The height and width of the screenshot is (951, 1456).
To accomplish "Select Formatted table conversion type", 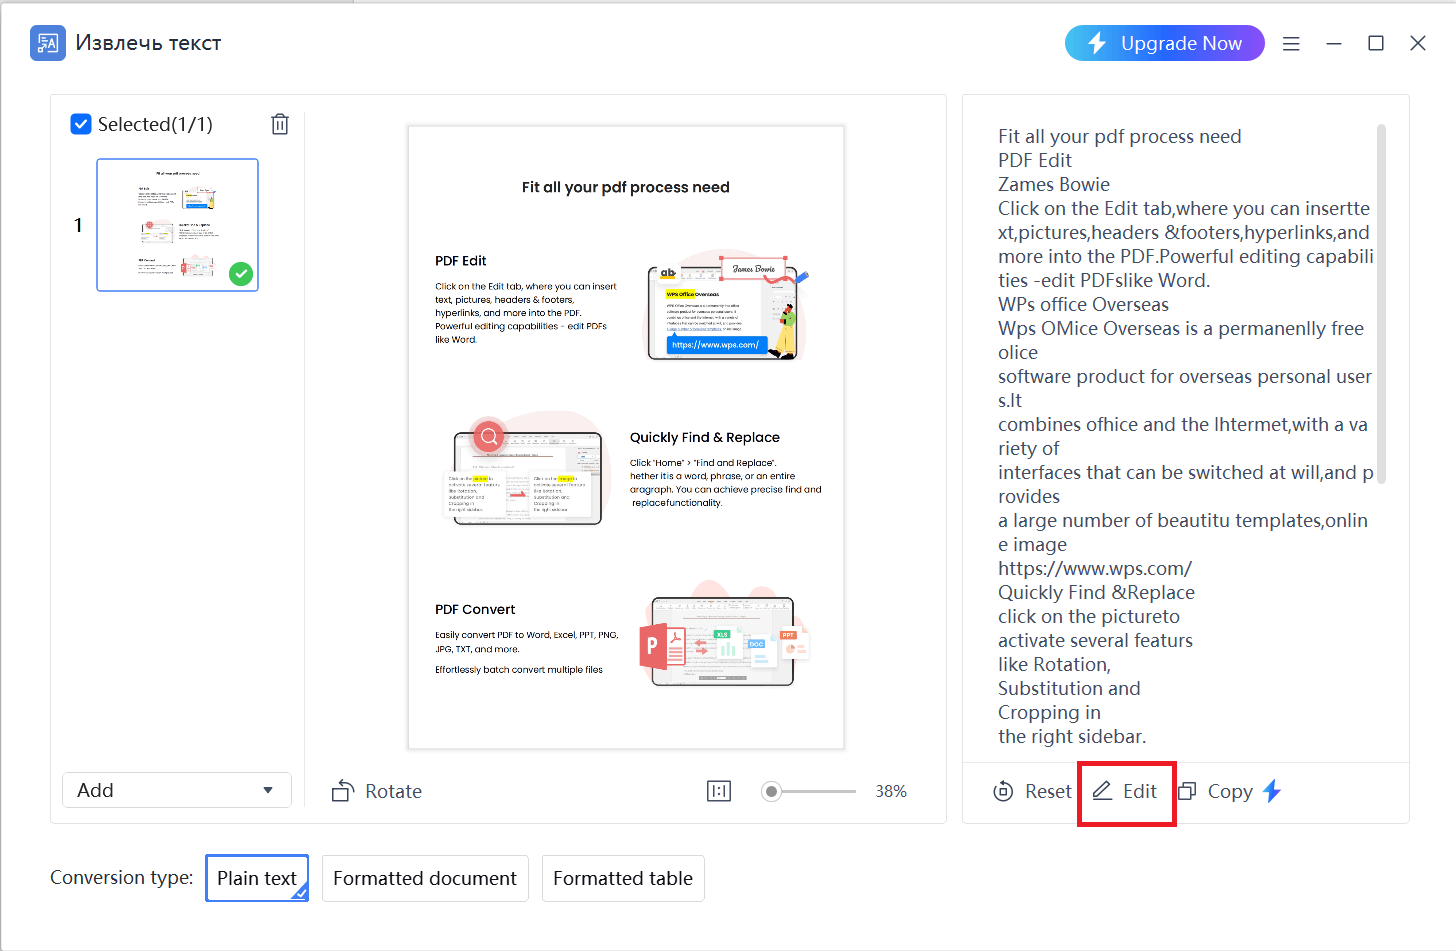I will [623, 878].
